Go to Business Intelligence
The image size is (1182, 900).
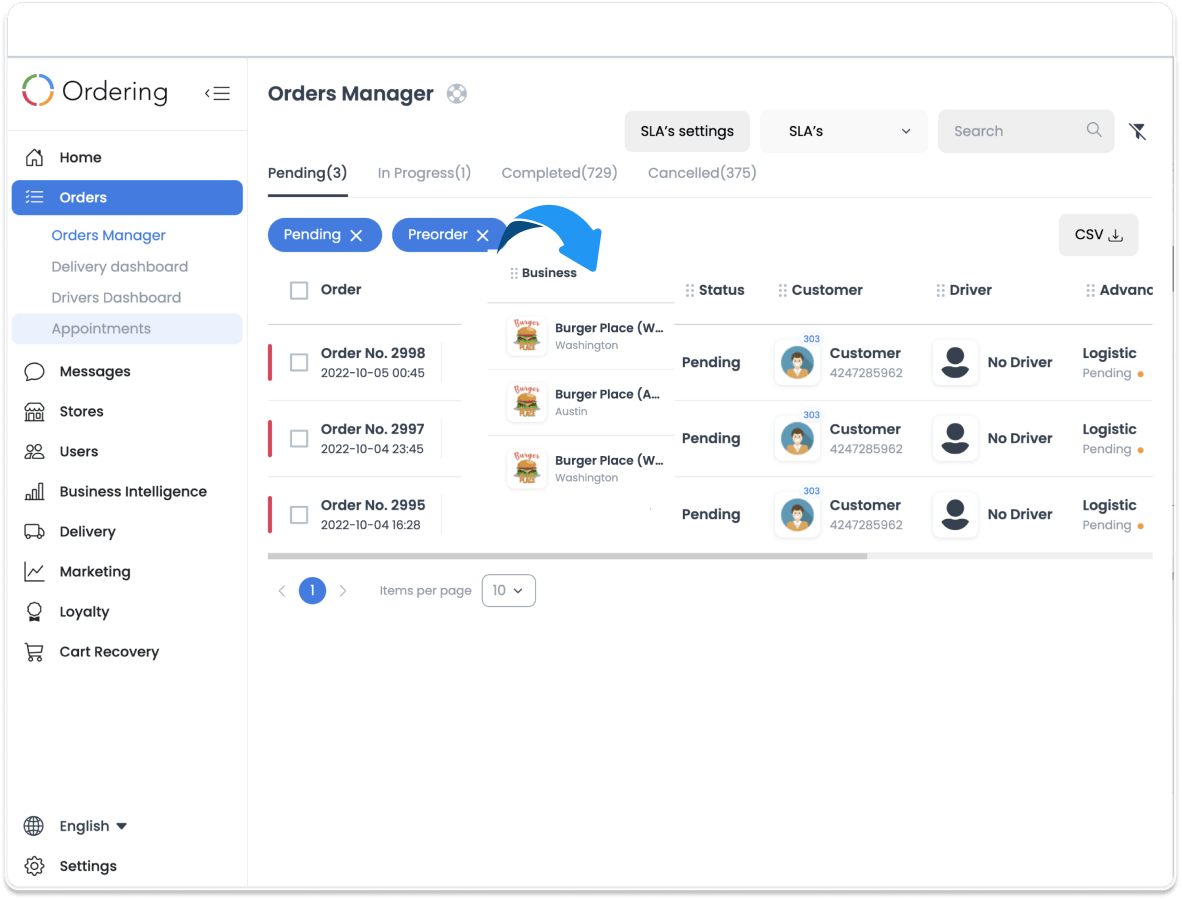click(x=132, y=491)
